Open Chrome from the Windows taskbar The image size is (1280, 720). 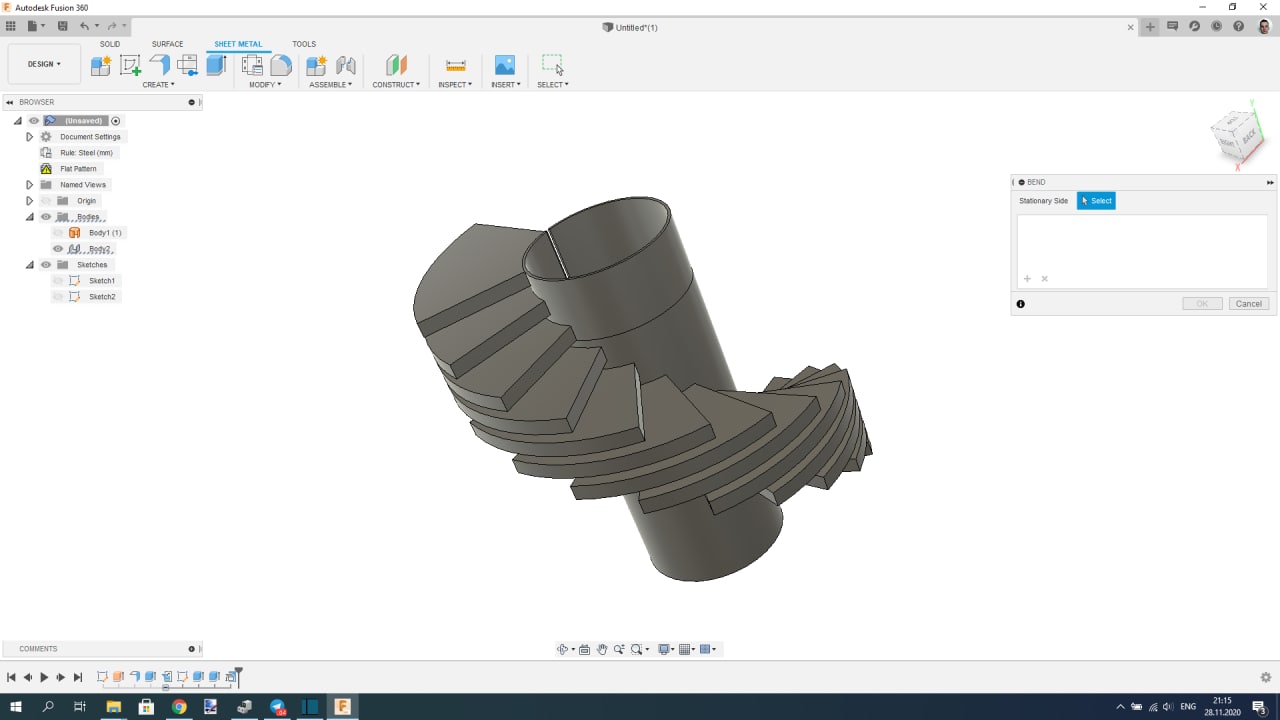[179, 706]
